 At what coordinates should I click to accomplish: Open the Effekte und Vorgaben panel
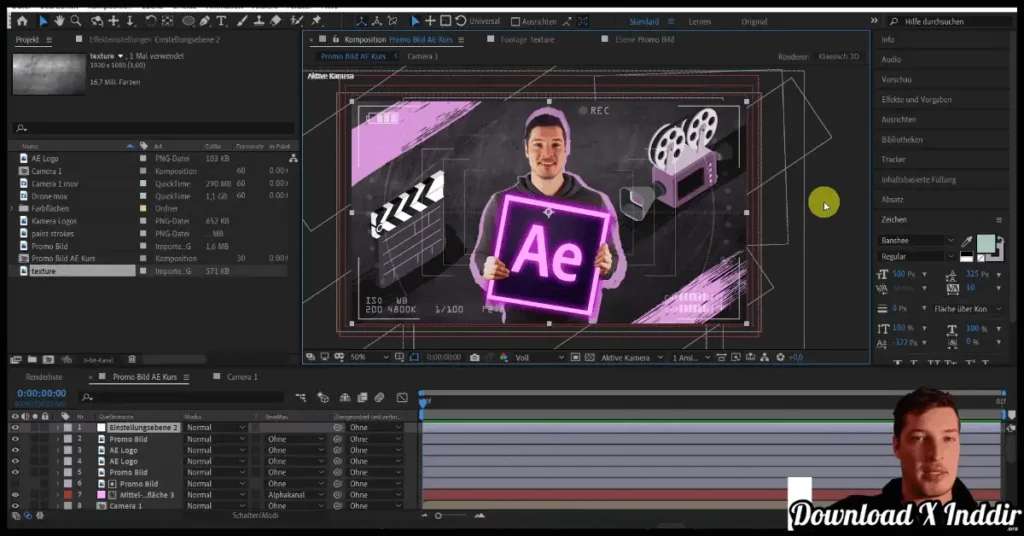tap(916, 100)
